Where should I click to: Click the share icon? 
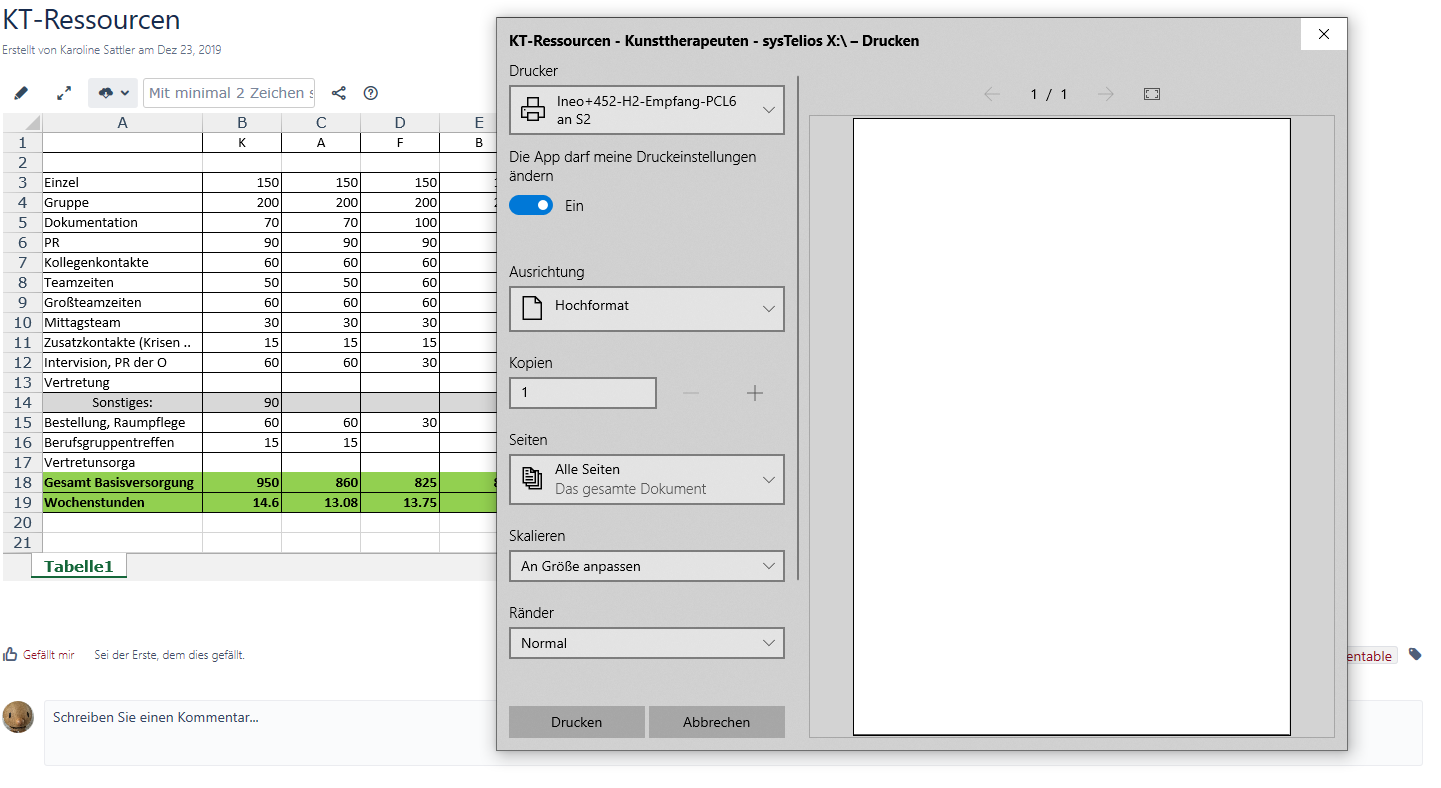(x=338, y=92)
